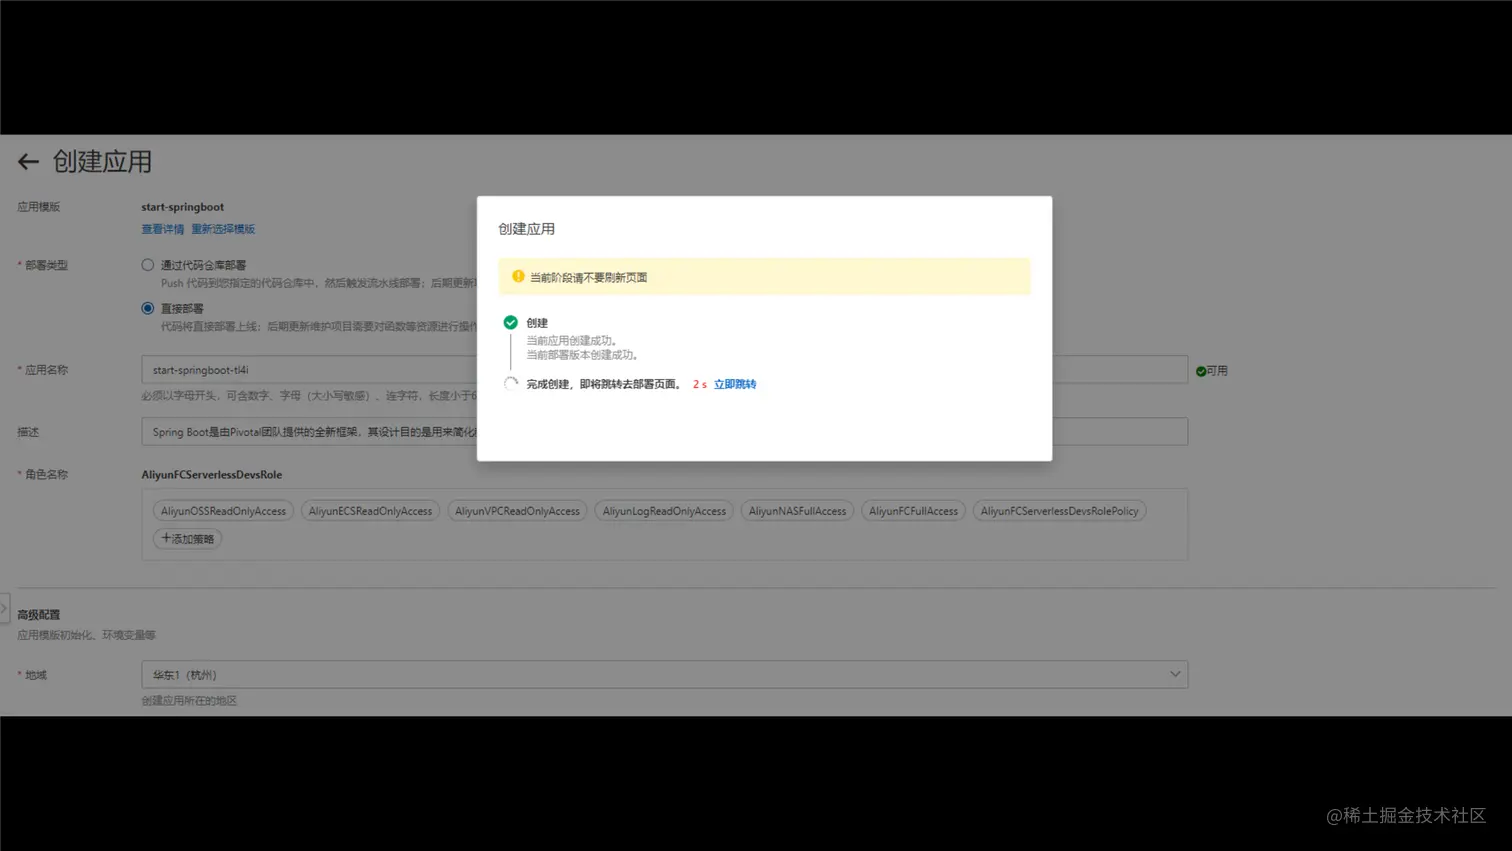Click the dropdown chevron on the region selector
This screenshot has width=1512, height=851.
(1176, 674)
